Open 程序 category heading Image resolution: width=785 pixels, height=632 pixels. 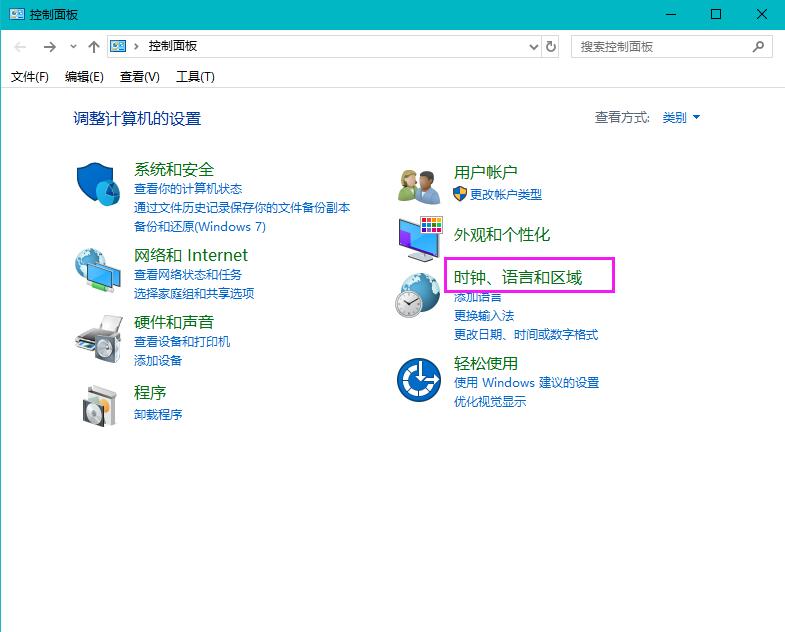[150, 393]
